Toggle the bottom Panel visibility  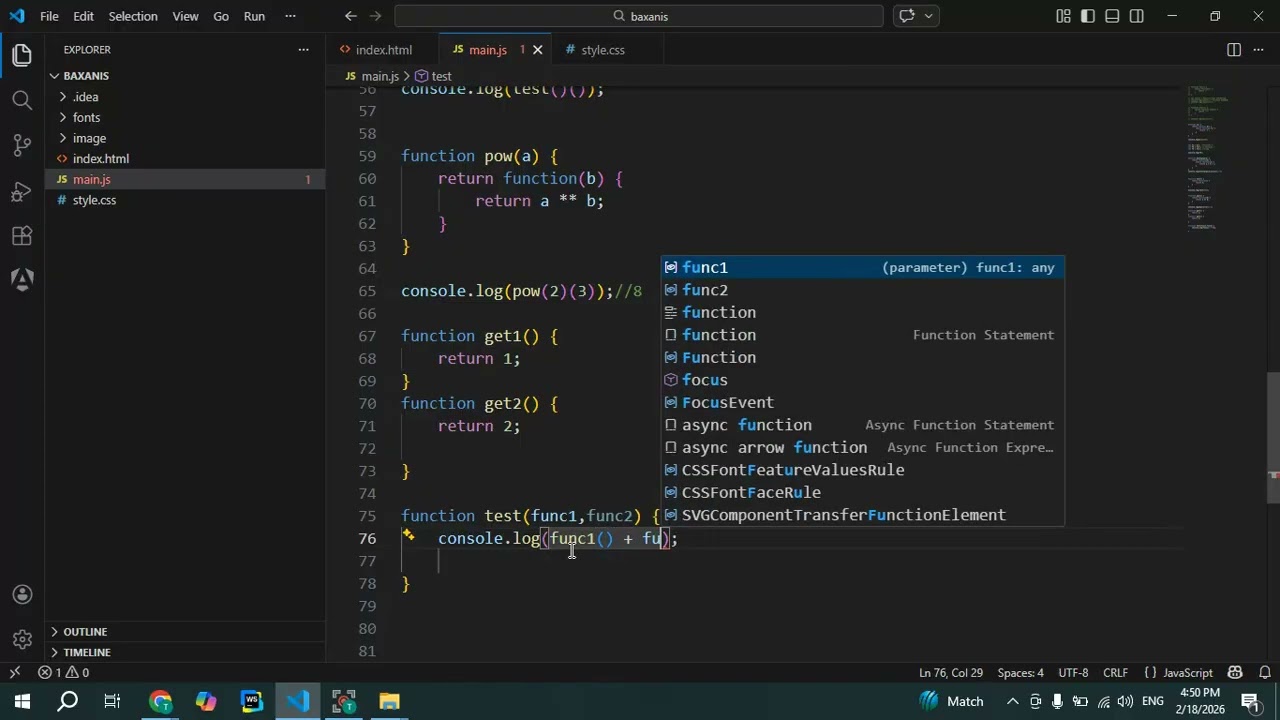pyautogui.click(x=1112, y=16)
